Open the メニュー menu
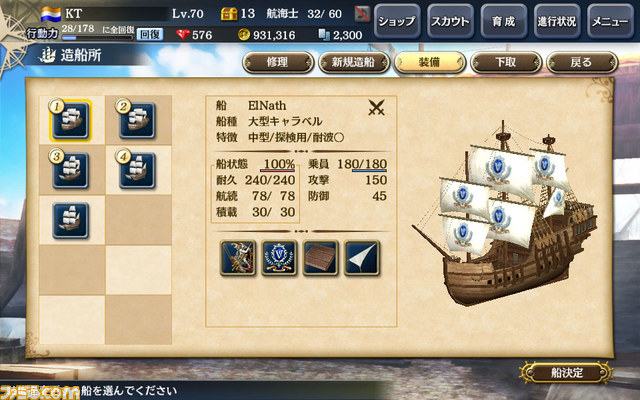Image resolution: width=640 pixels, height=400 pixels. pyautogui.click(x=610, y=21)
